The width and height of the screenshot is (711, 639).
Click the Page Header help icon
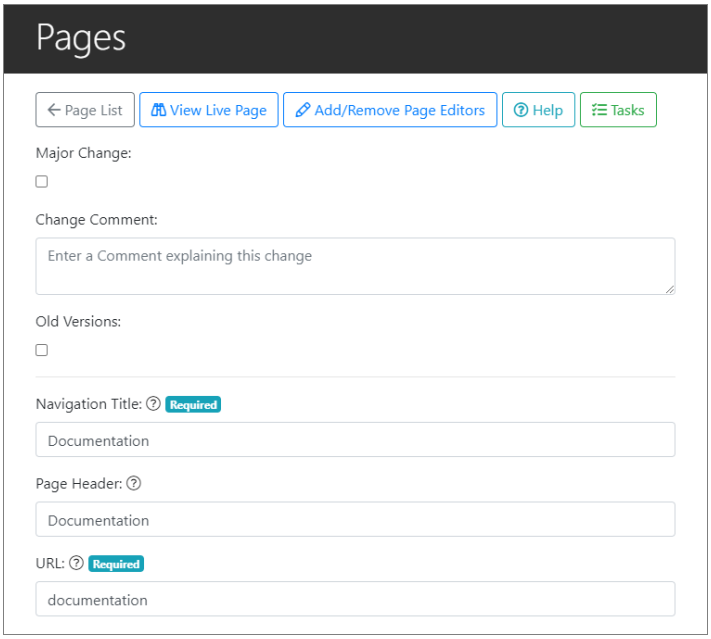coord(134,483)
